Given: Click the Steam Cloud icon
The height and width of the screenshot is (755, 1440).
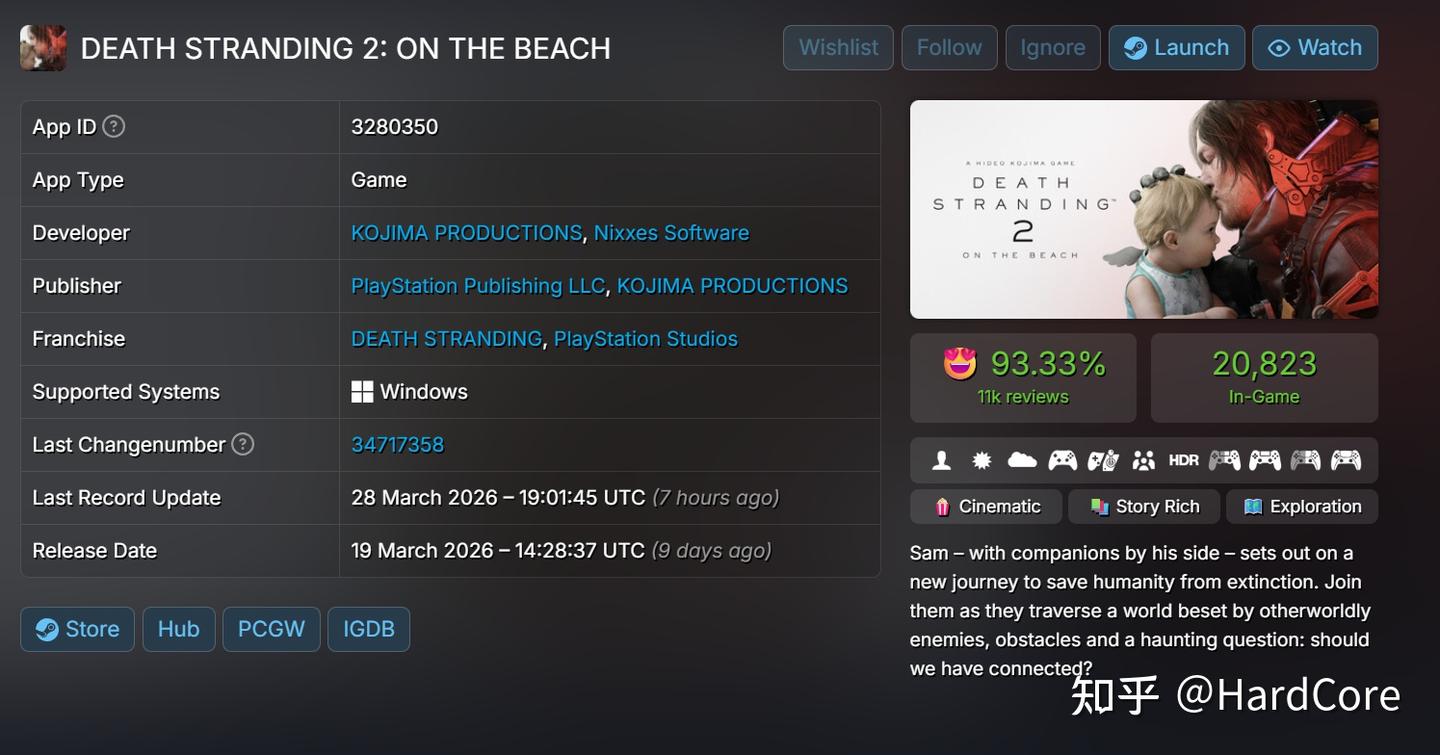Looking at the screenshot, I should pyautogui.click(x=1022, y=460).
